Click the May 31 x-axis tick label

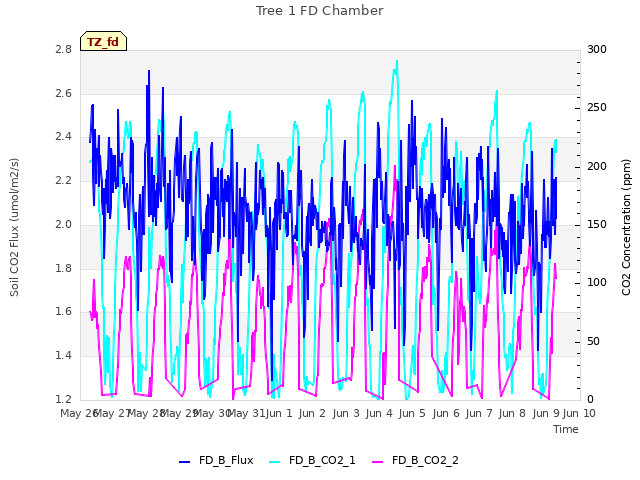pyautogui.click(x=247, y=413)
